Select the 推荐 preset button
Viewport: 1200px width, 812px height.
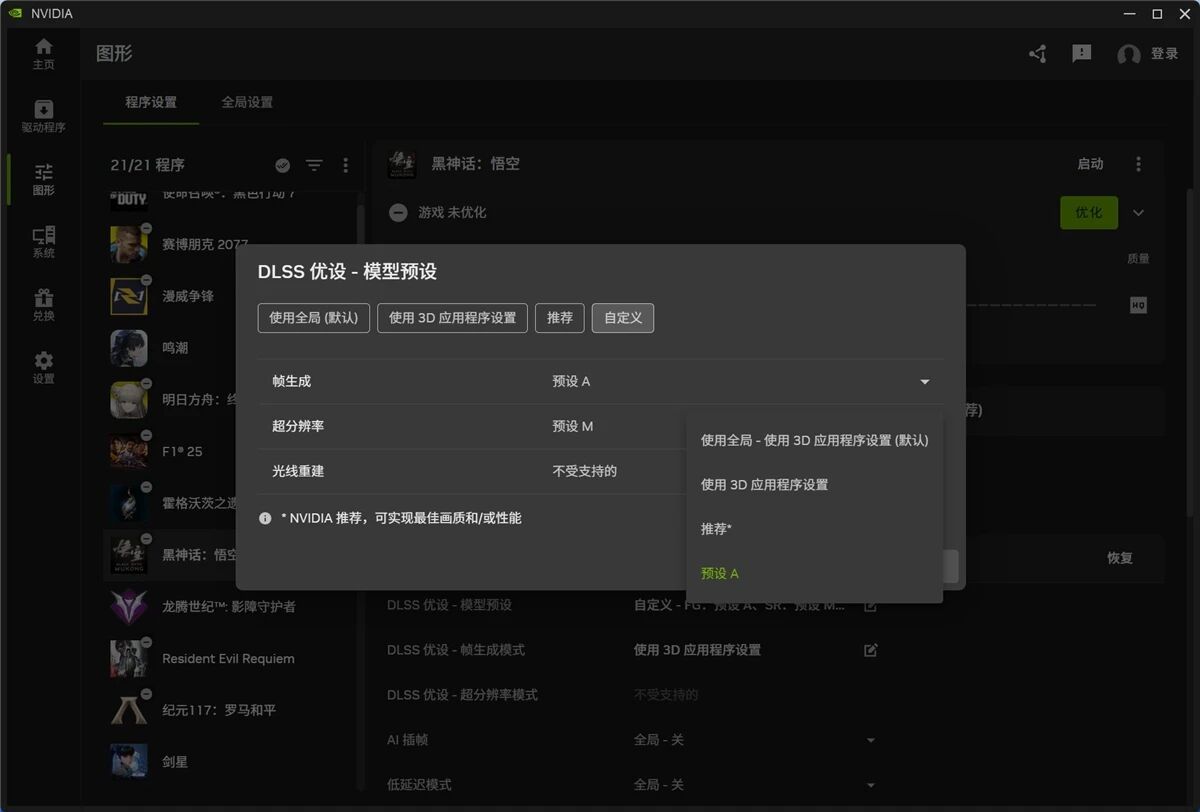560,318
